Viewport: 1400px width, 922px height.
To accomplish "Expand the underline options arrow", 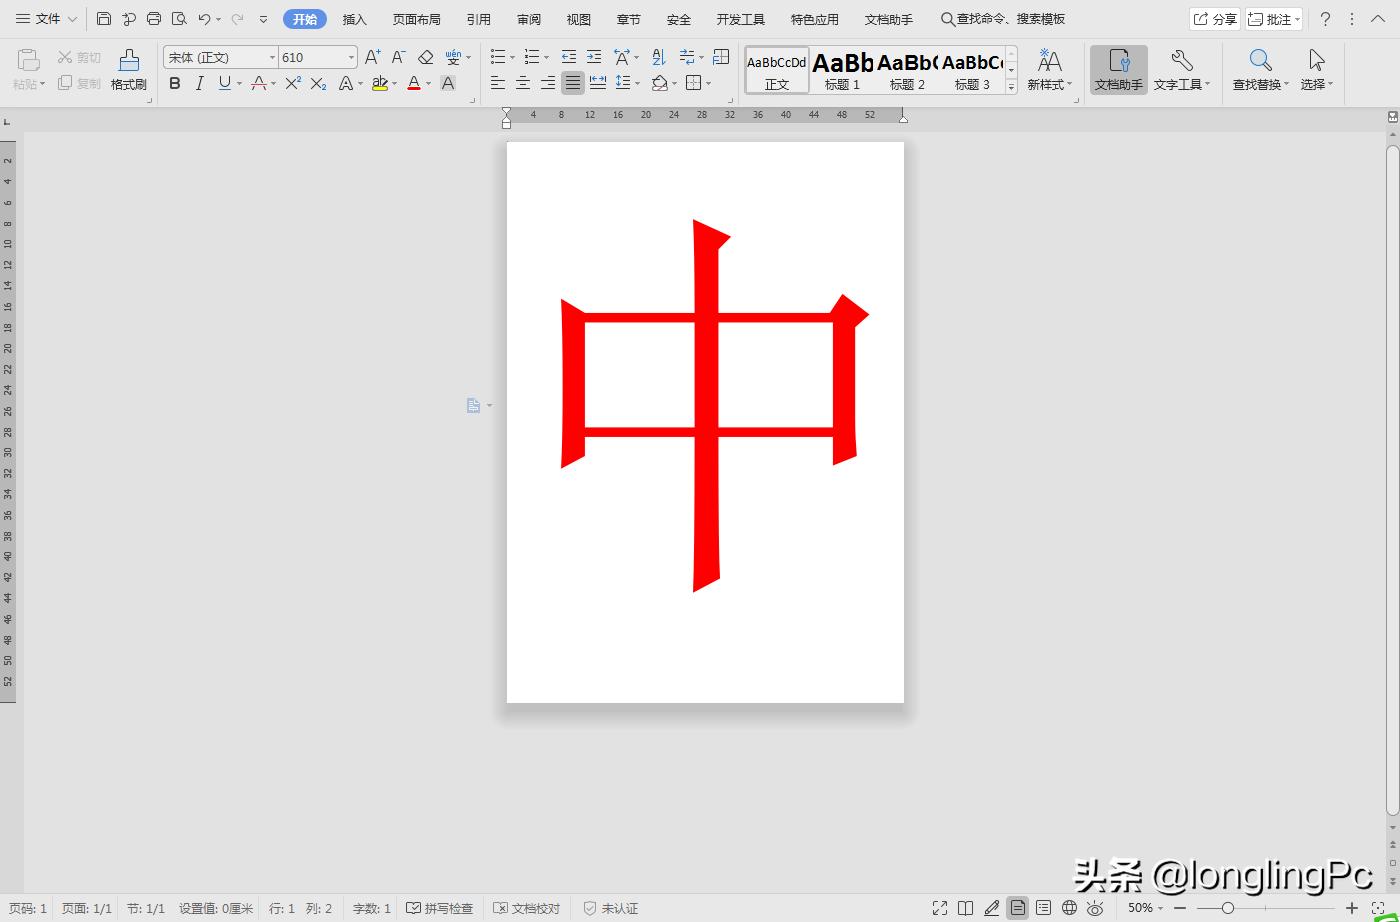I will click(240, 84).
